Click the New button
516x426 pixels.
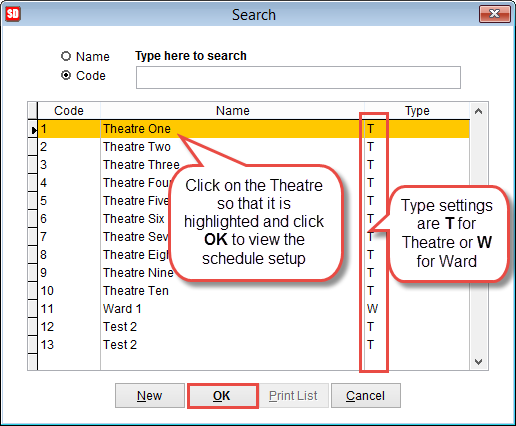point(150,396)
